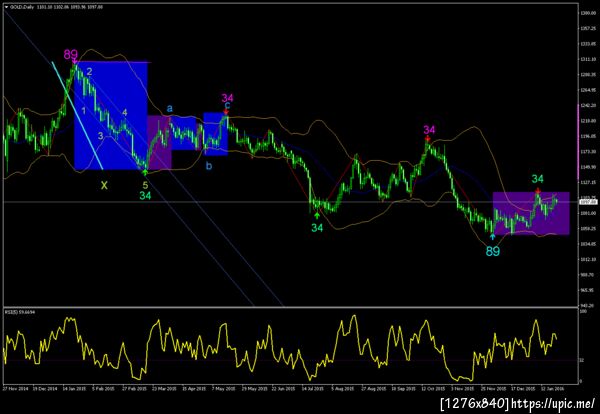Click the 27 Feb 2015 date label
Viewport: 600px width, 414px height.
pyautogui.click(x=134, y=388)
